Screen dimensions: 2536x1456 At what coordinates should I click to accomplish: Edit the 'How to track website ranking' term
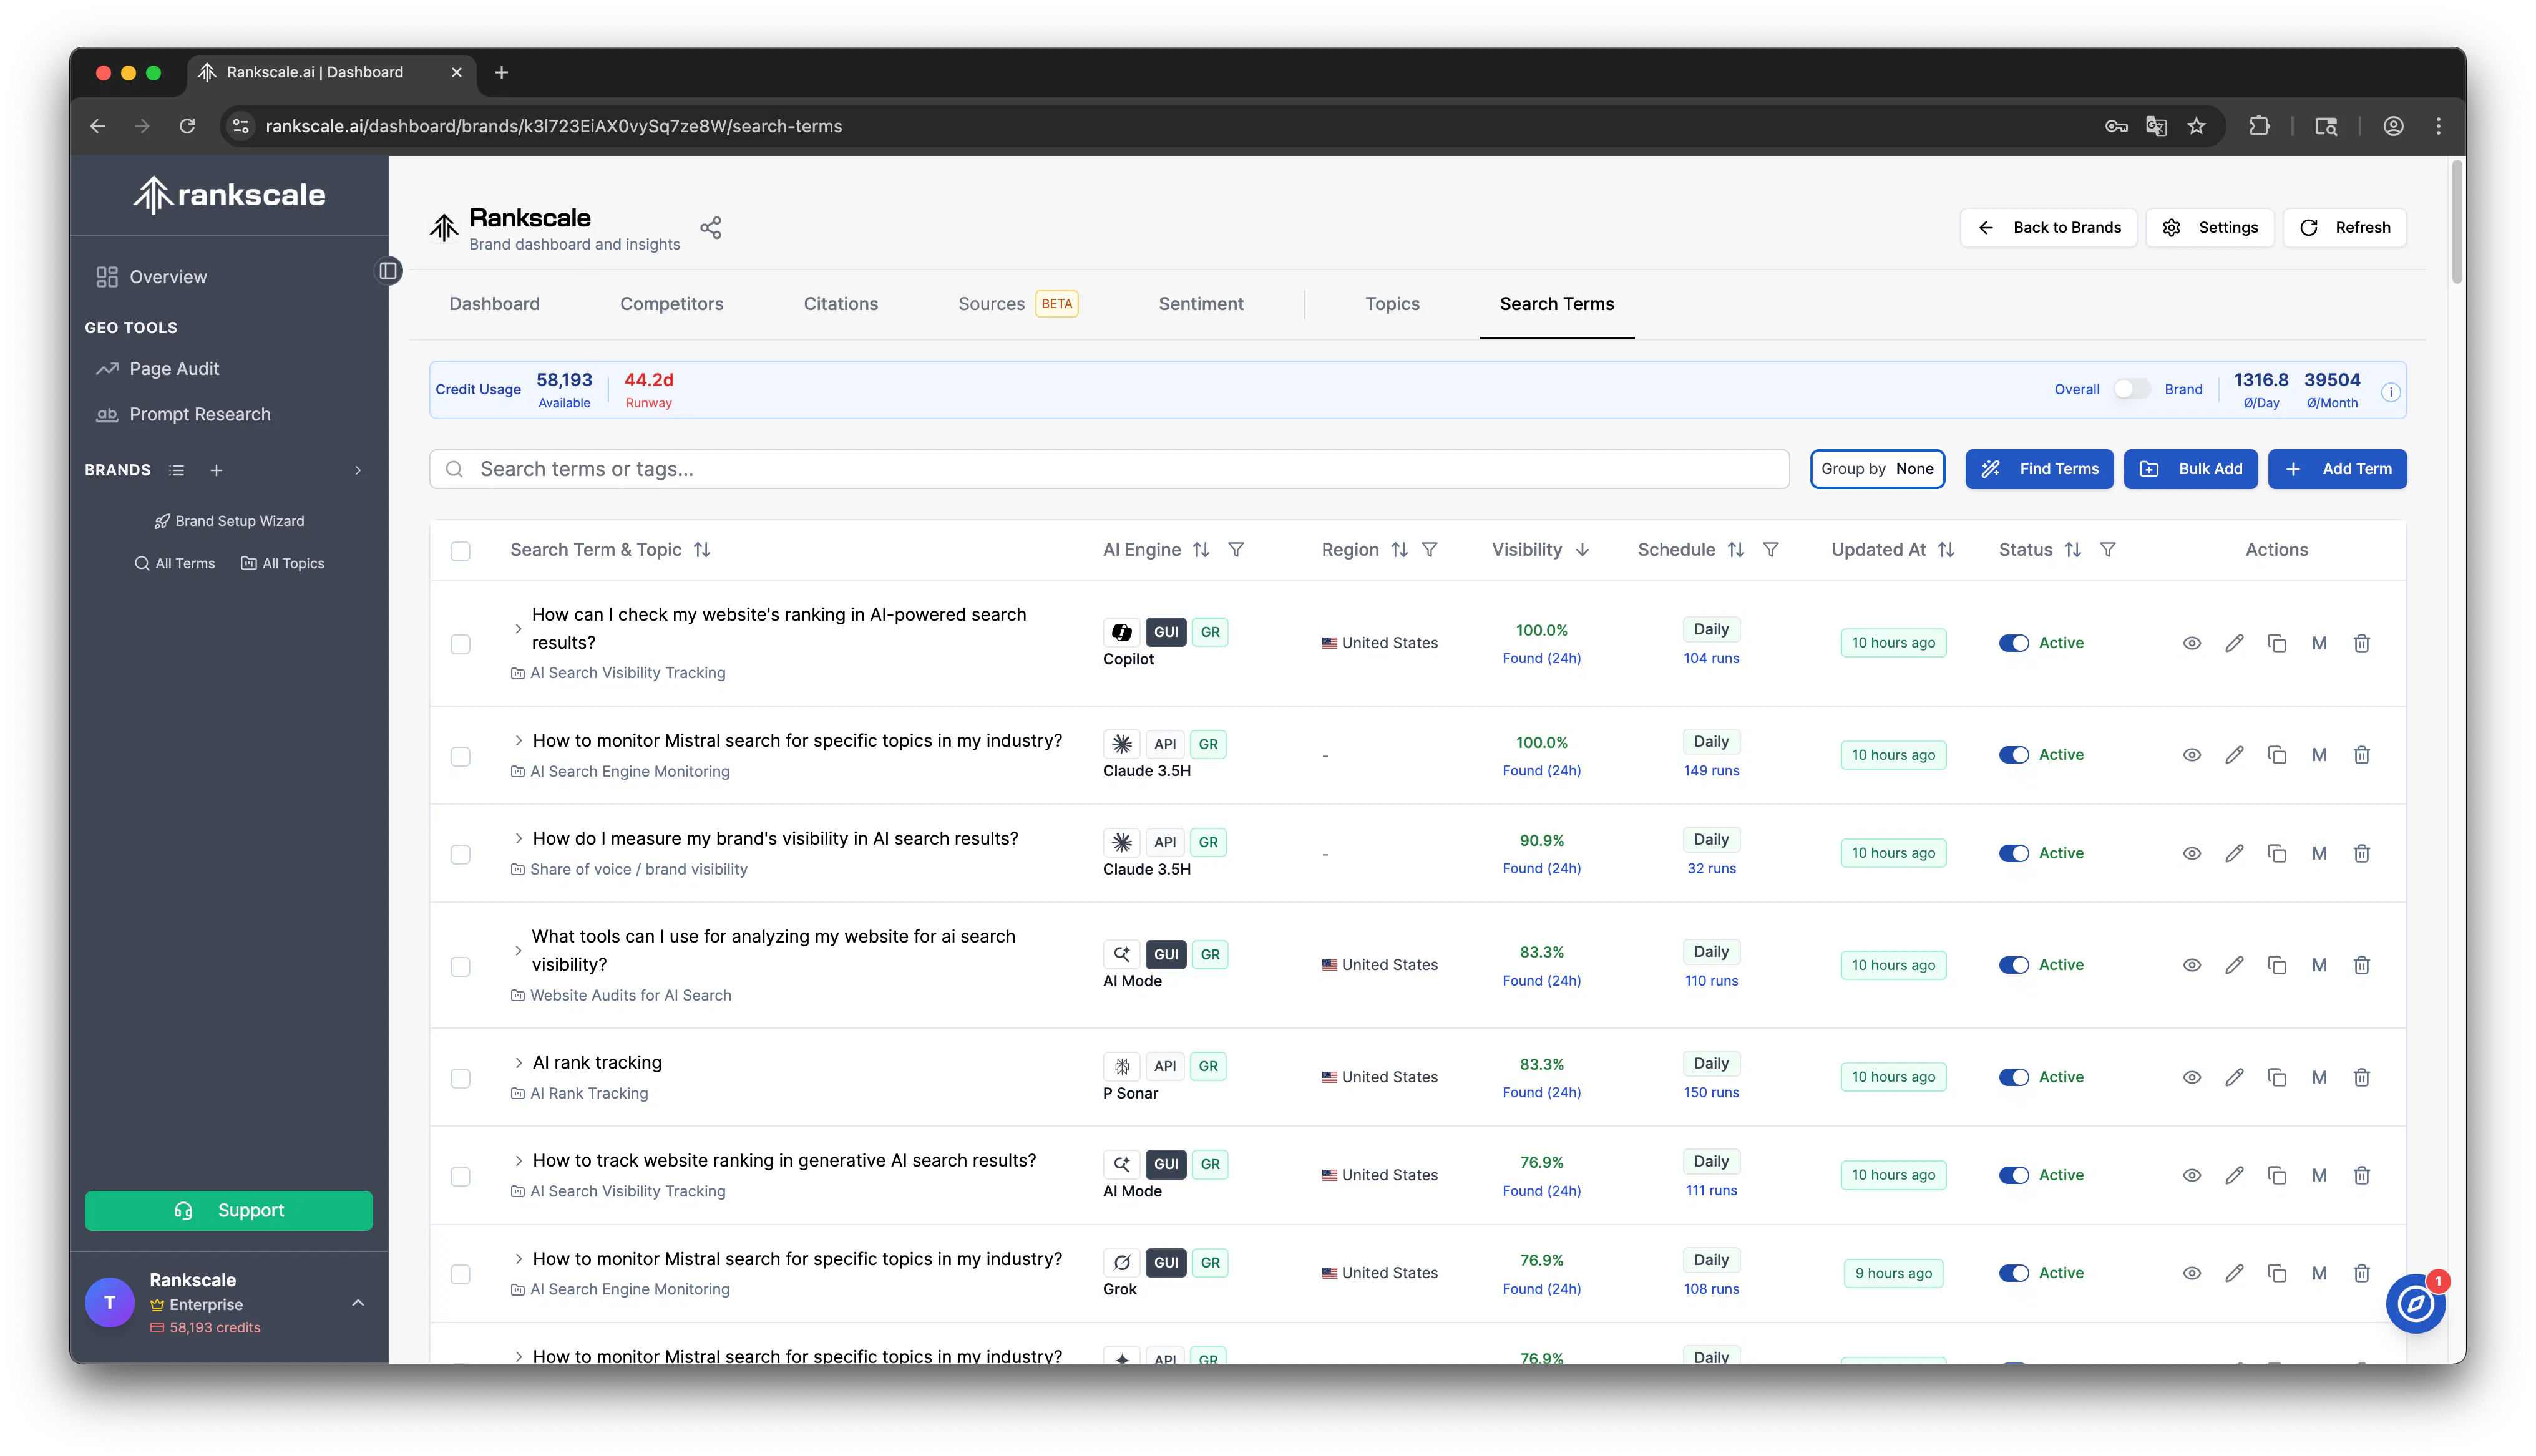click(2234, 1175)
